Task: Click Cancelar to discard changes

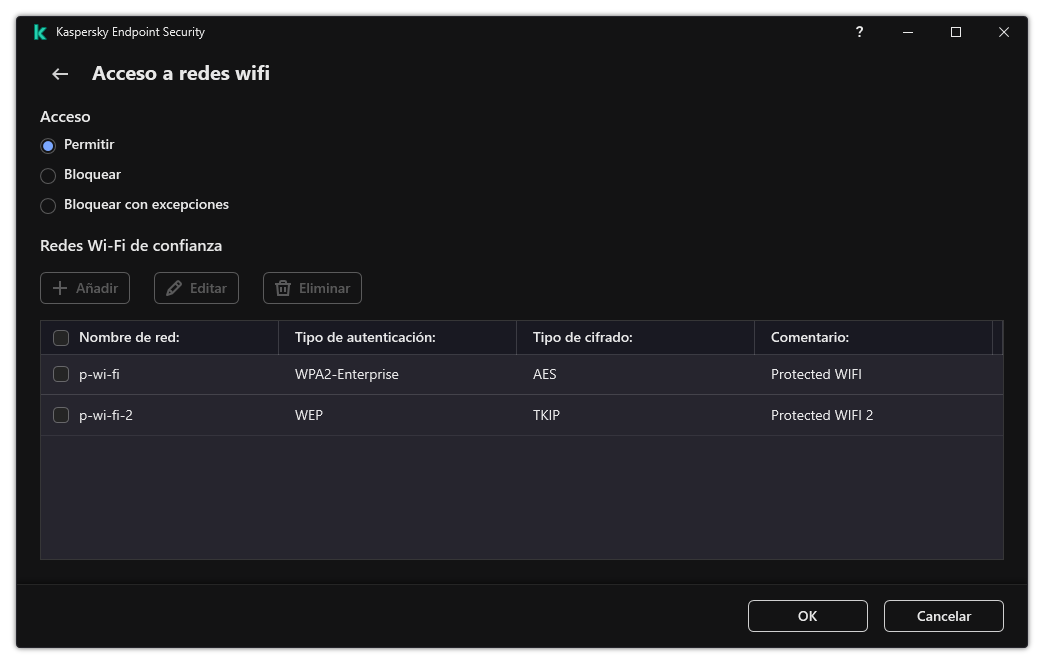Action: click(x=943, y=616)
